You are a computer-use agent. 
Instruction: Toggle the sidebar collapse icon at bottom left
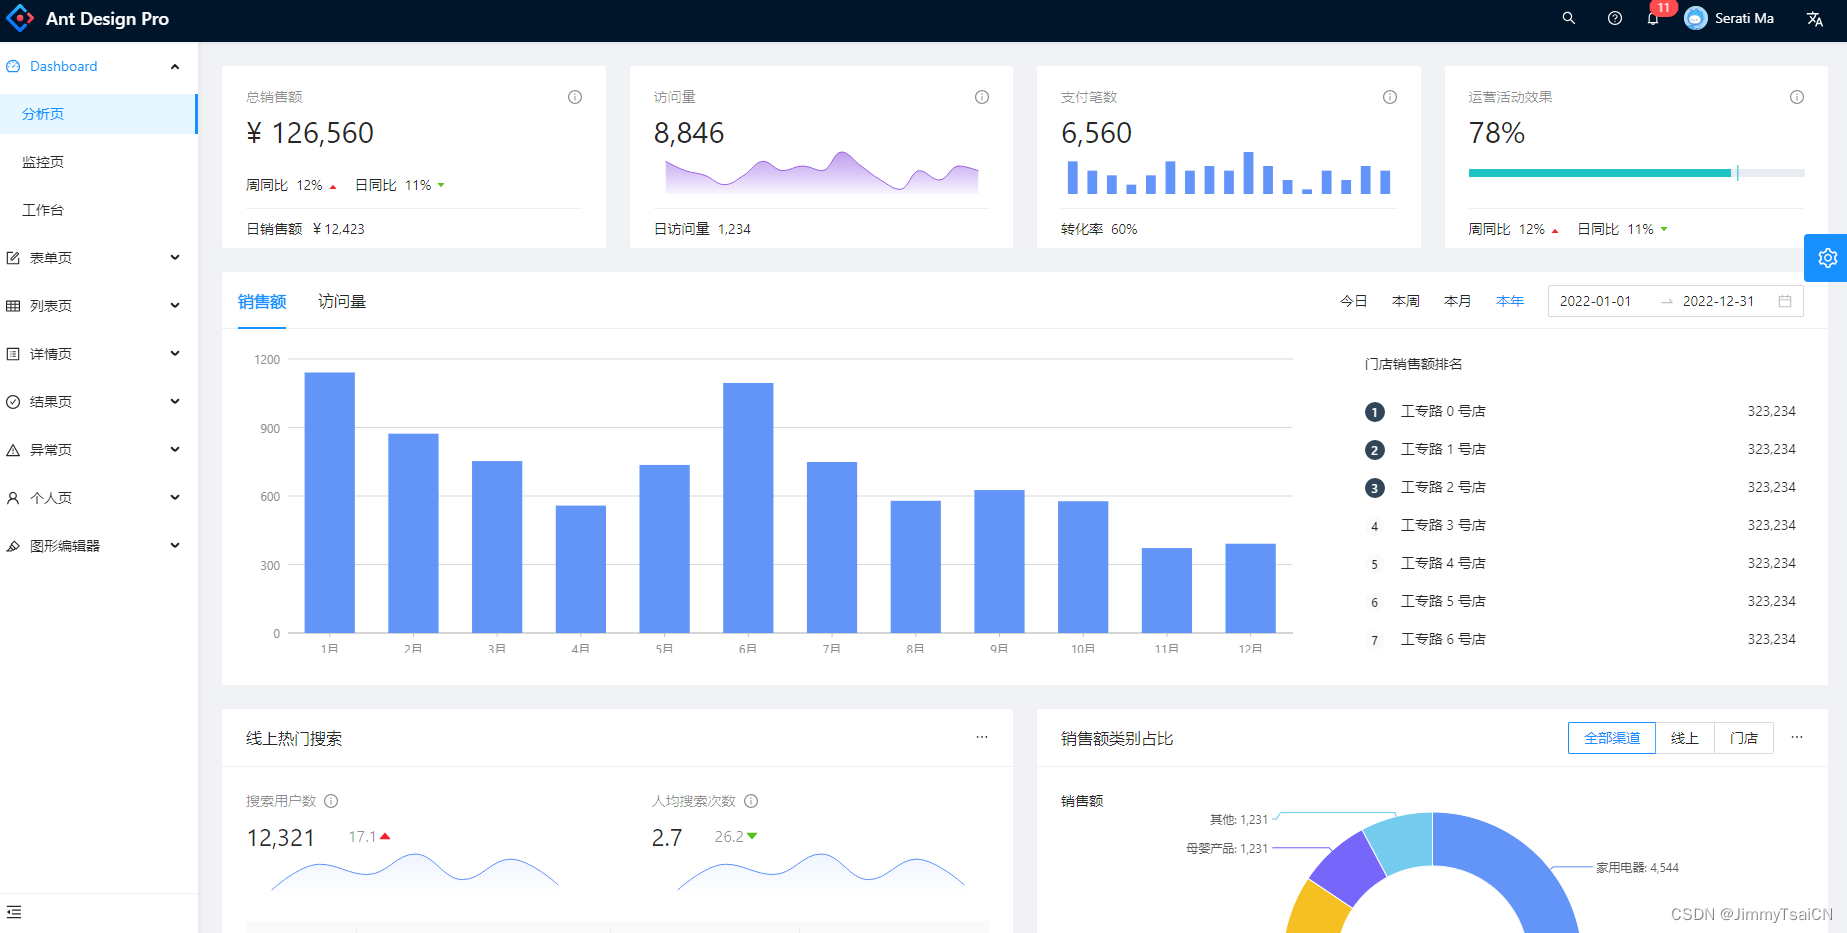click(x=14, y=912)
